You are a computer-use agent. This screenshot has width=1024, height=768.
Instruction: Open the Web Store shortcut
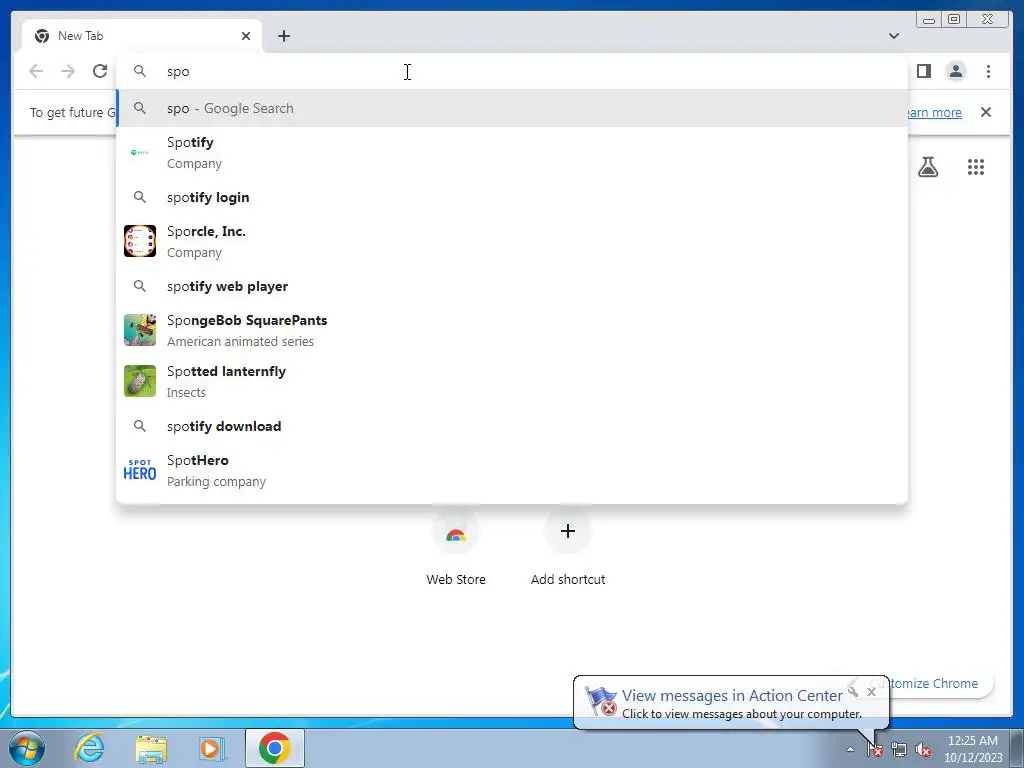pyautogui.click(x=456, y=547)
